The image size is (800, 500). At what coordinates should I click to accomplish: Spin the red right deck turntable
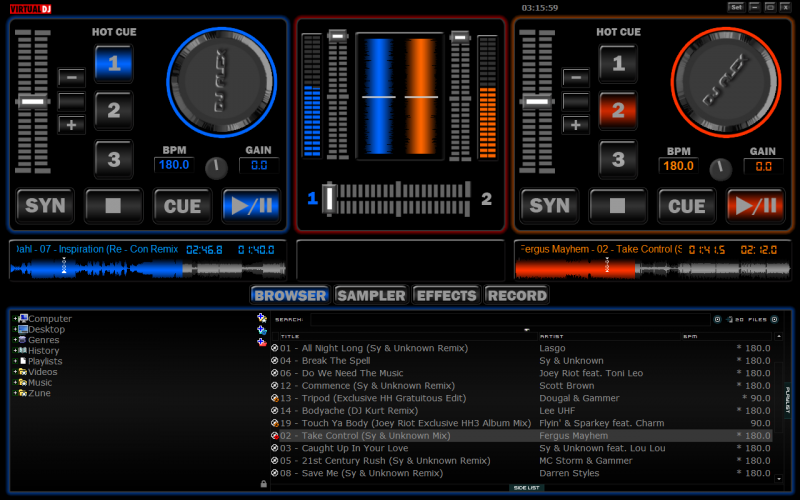pos(726,82)
